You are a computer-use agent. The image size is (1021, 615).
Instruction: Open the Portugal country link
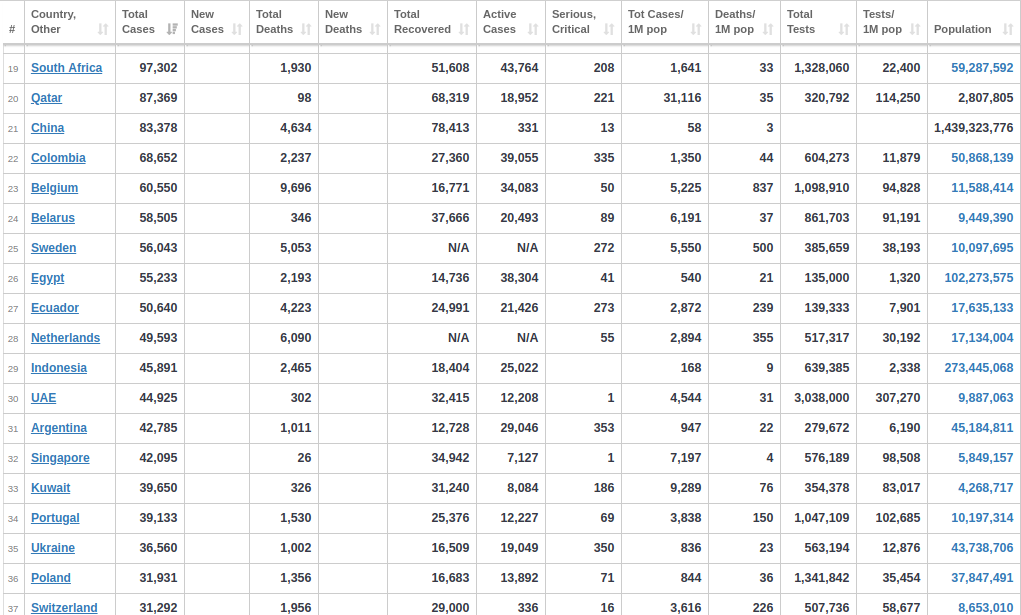coord(55,517)
